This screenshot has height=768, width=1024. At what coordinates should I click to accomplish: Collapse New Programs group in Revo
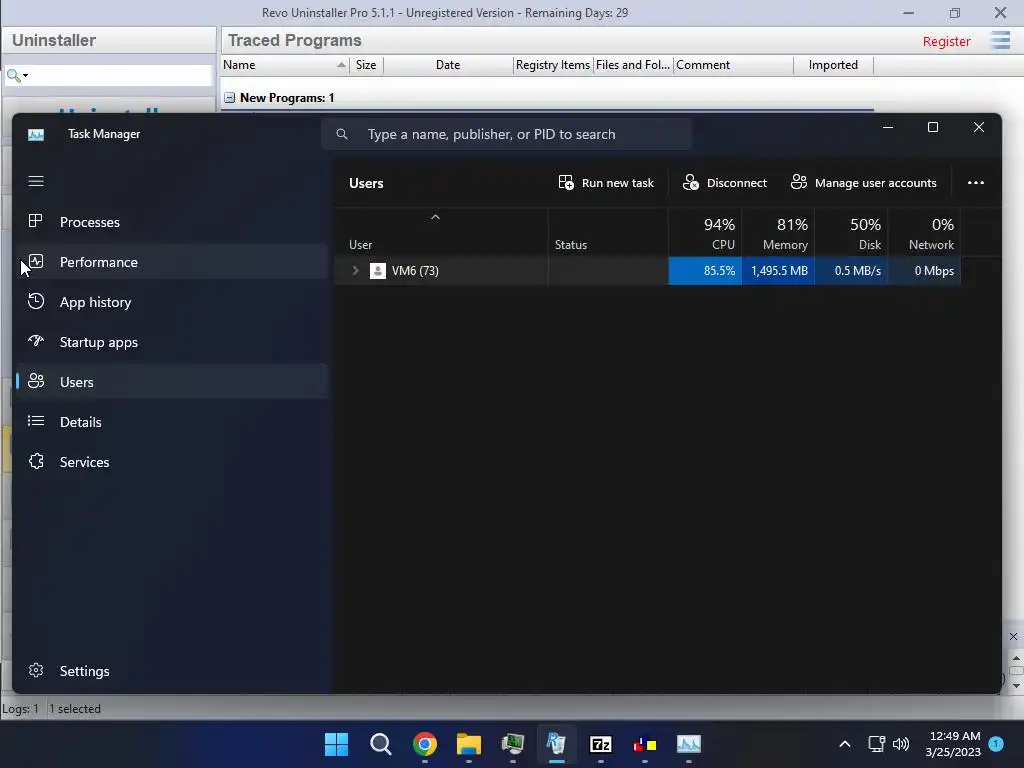(x=230, y=97)
